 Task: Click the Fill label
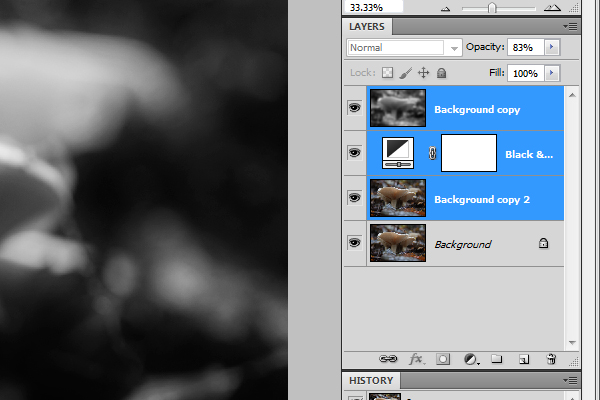497,73
